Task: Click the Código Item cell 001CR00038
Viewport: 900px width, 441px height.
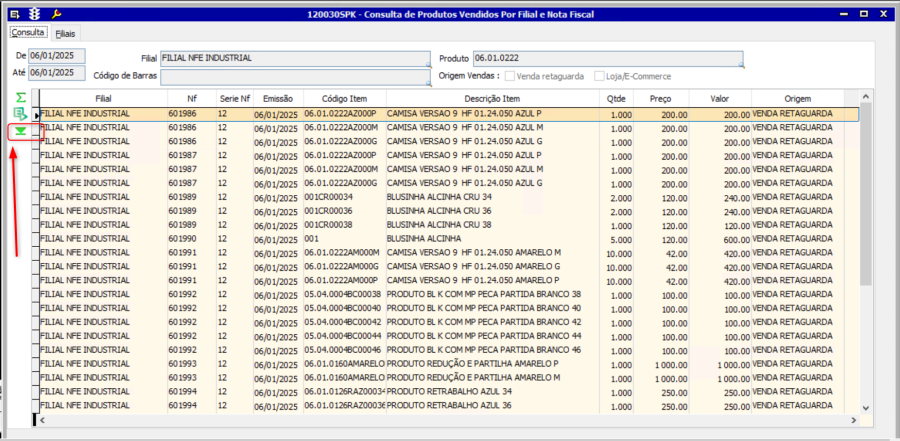Action: click(x=344, y=225)
